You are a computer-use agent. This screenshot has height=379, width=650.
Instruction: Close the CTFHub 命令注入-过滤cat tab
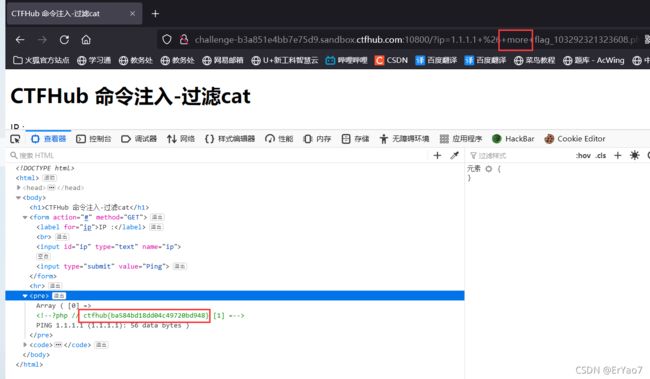pos(133,14)
